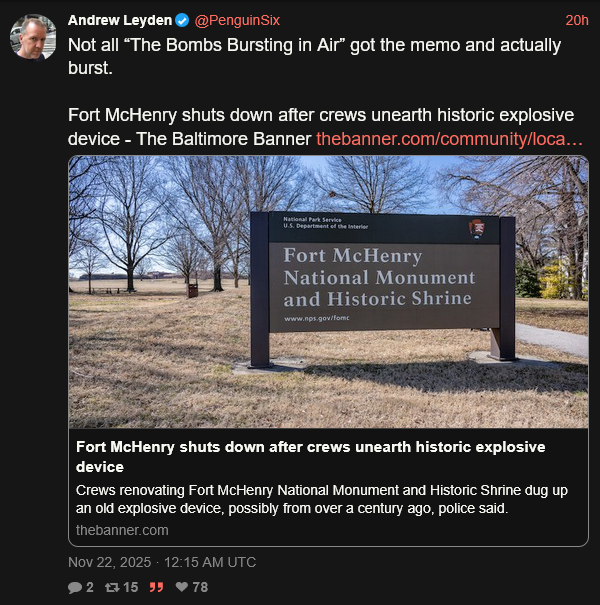Viewport: 600px width, 605px height.
Task: Open the Nov 22, 2025 timestamp permalink
Action: click(x=162, y=562)
